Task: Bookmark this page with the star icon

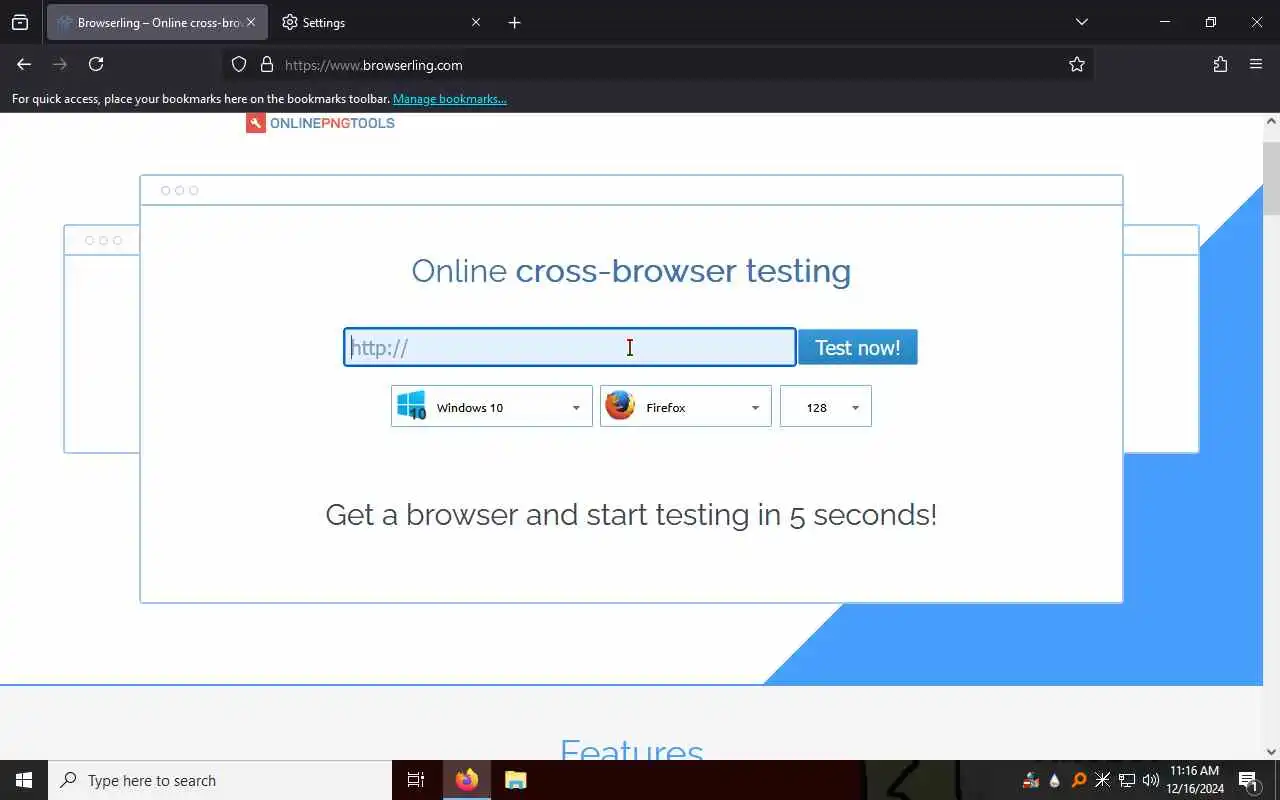Action: pyautogui.click(x=1077, y=64)
